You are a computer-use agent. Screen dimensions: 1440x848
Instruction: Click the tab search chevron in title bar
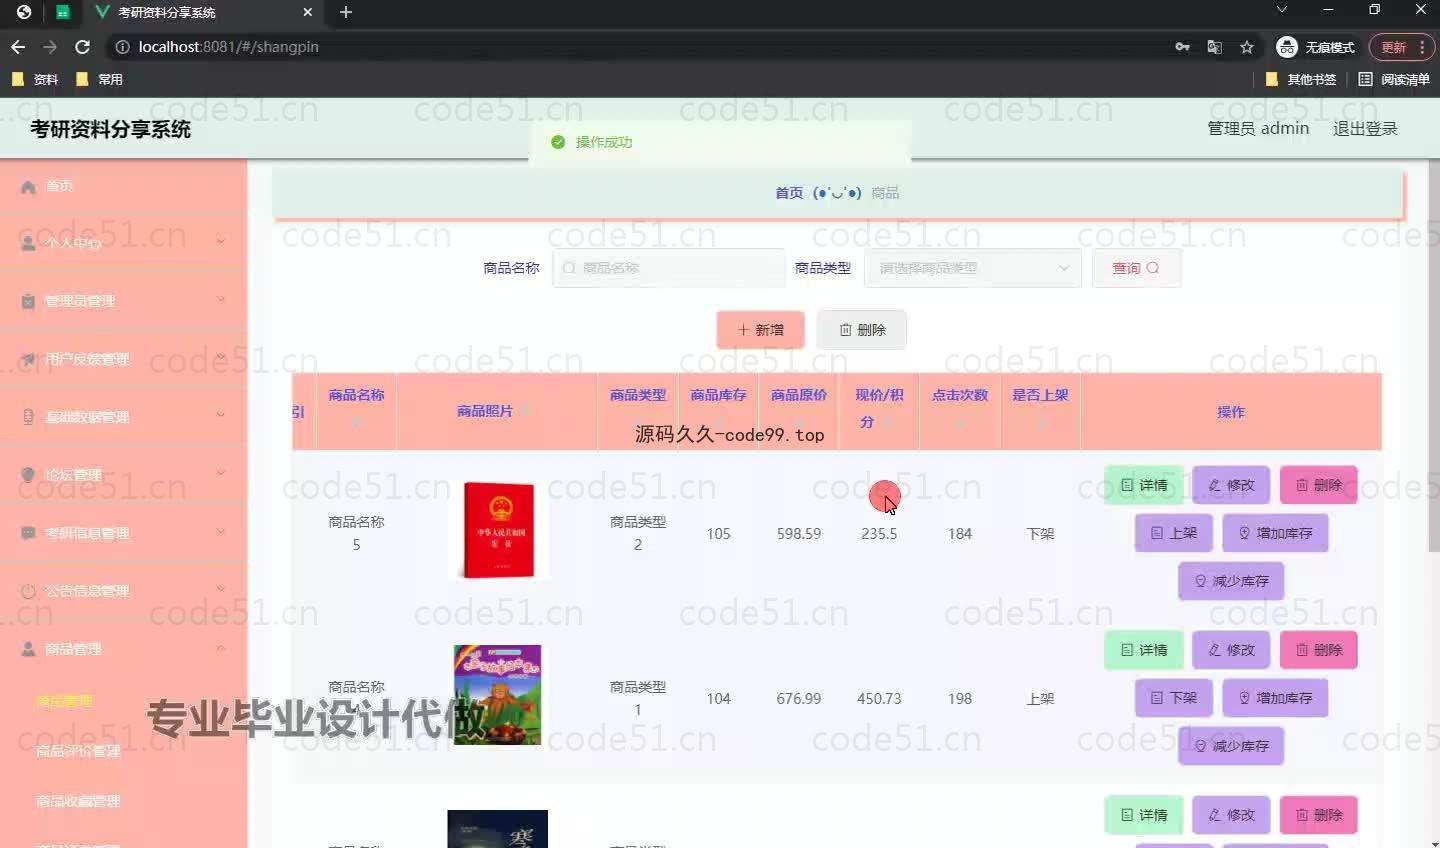pyautogui.click(x=1281, y=9)
